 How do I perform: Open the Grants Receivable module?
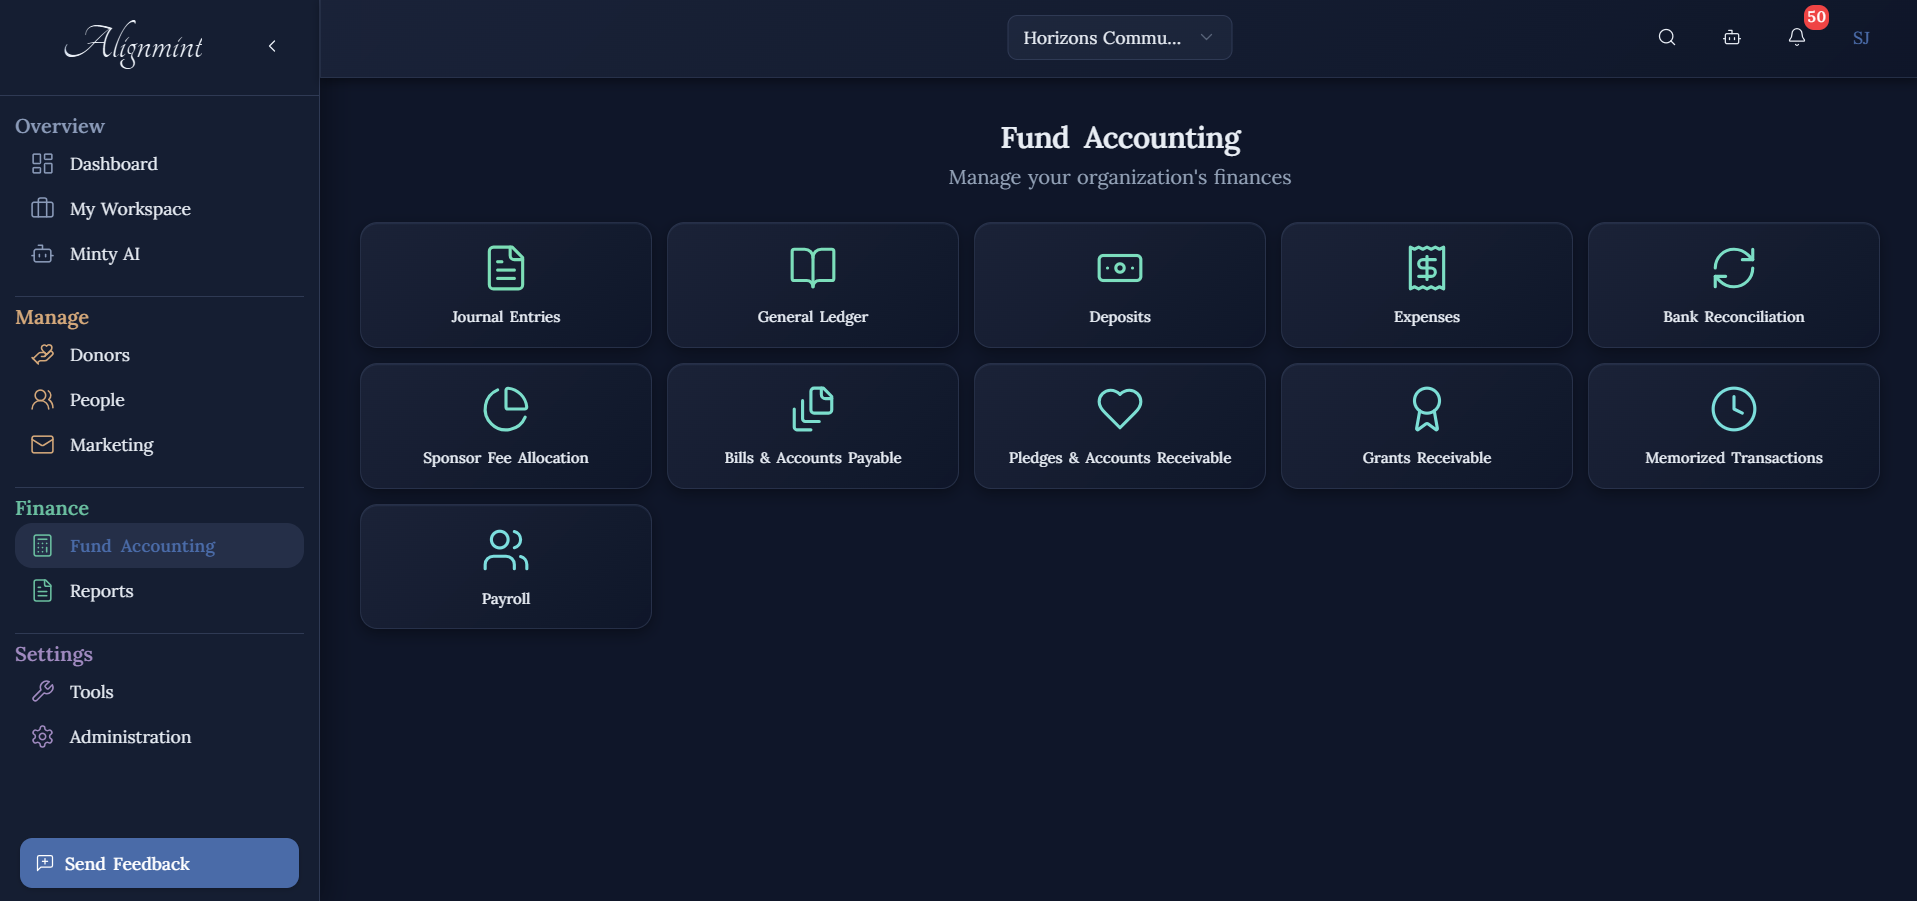tap(1426, 426)
